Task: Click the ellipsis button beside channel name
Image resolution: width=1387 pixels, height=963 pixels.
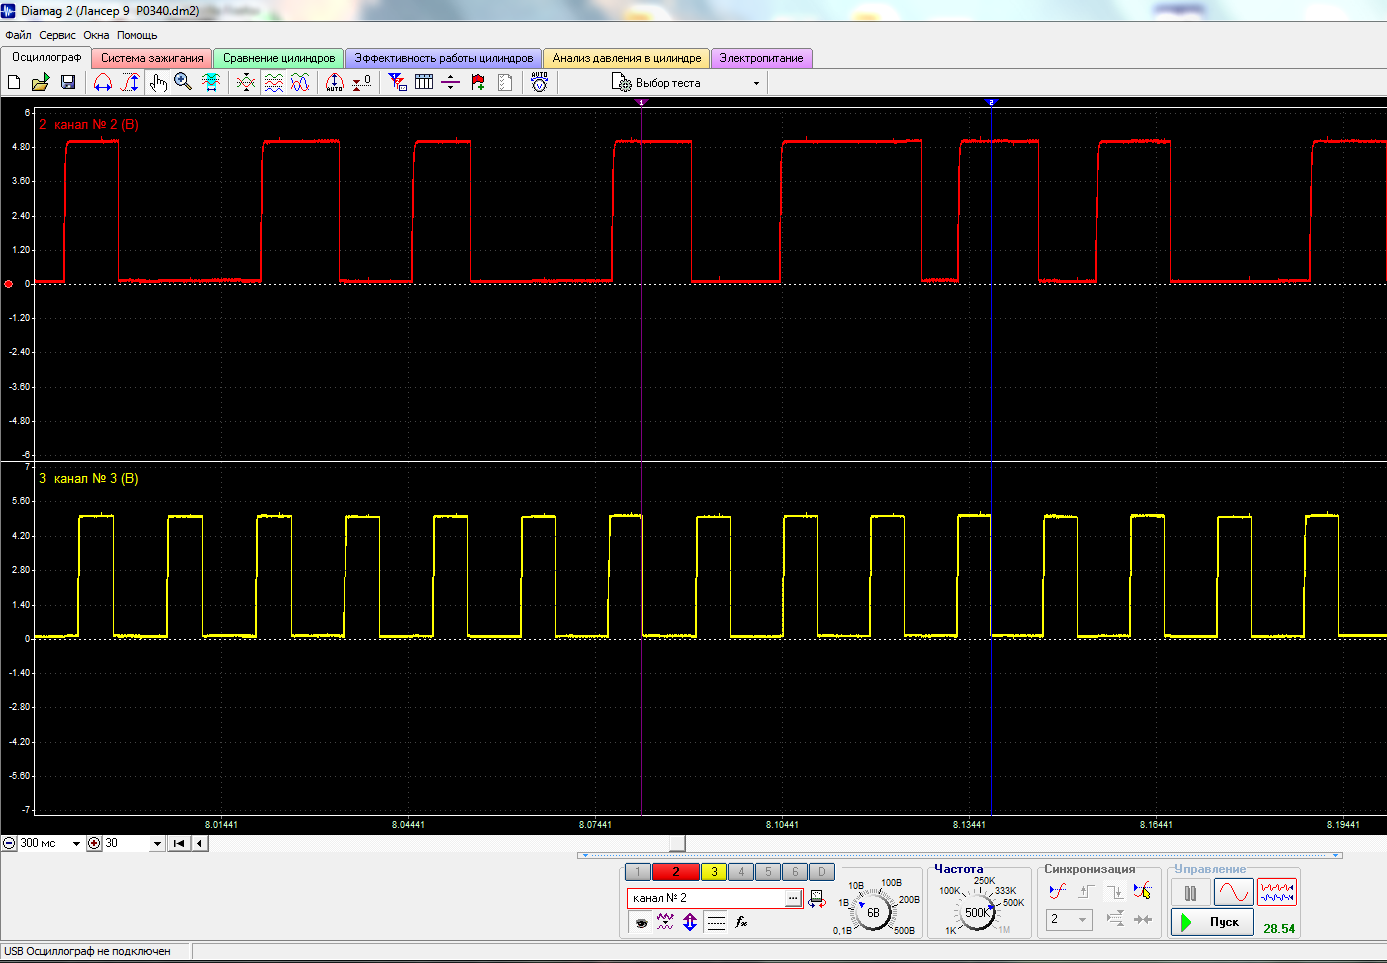Action: tap(793, 898)
